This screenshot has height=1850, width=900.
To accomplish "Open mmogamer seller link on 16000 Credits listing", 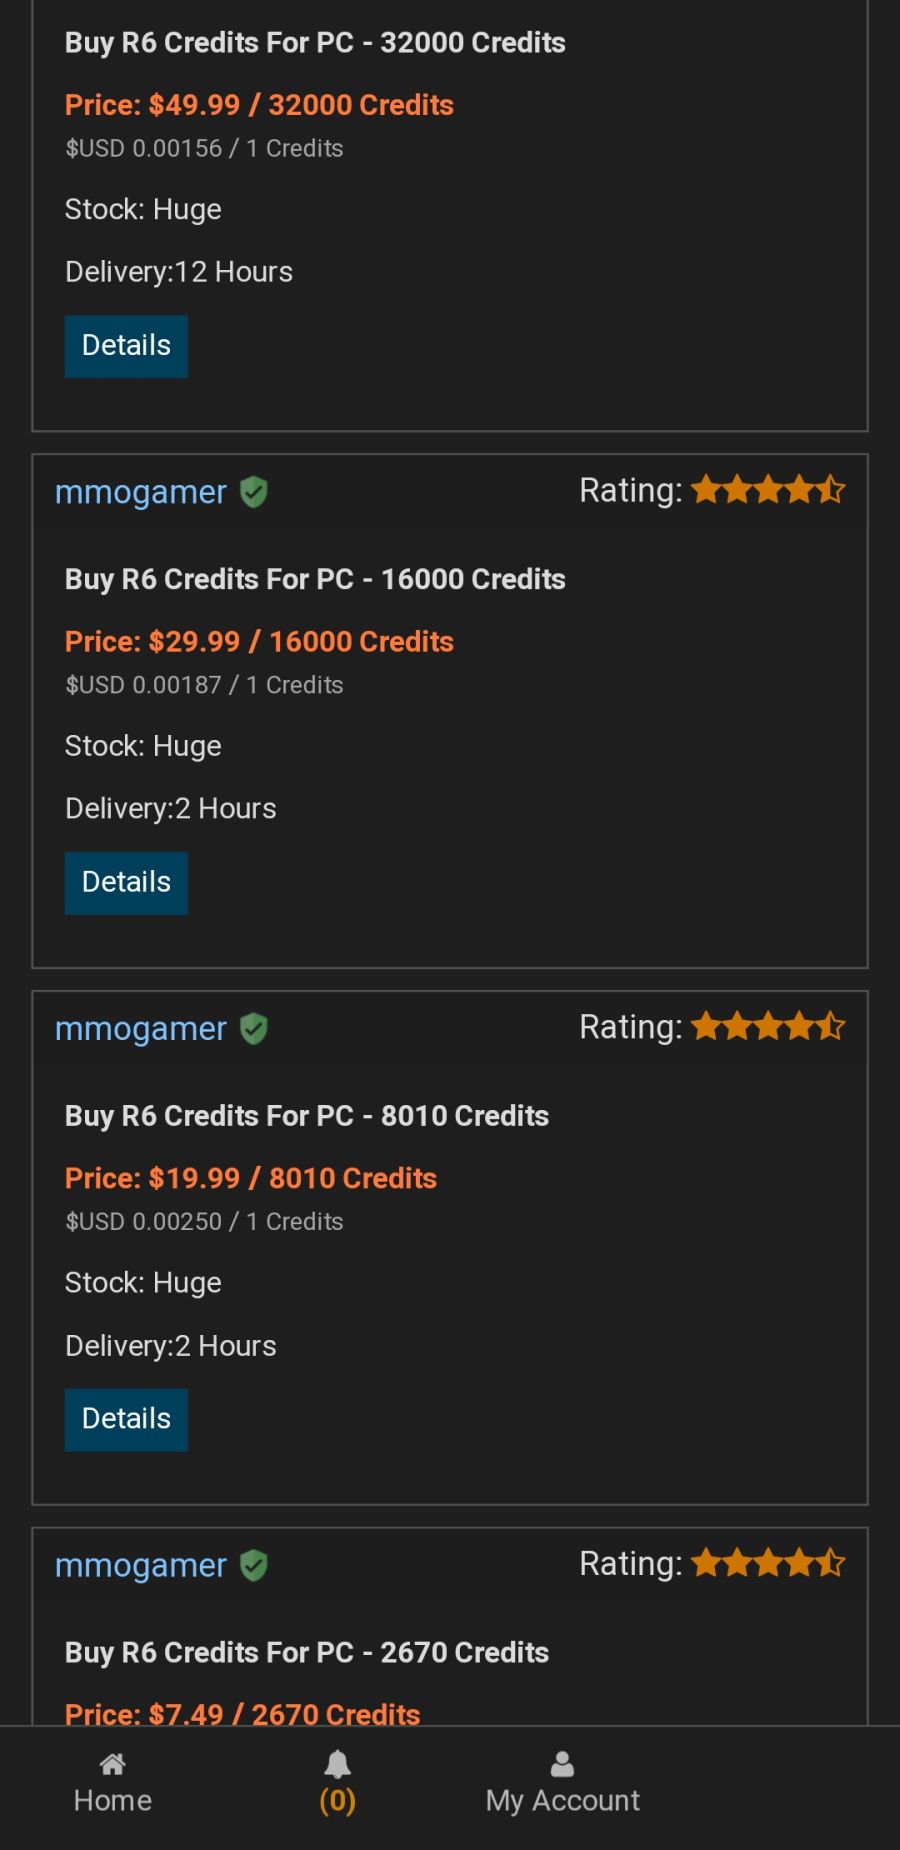I will [141, 493].
